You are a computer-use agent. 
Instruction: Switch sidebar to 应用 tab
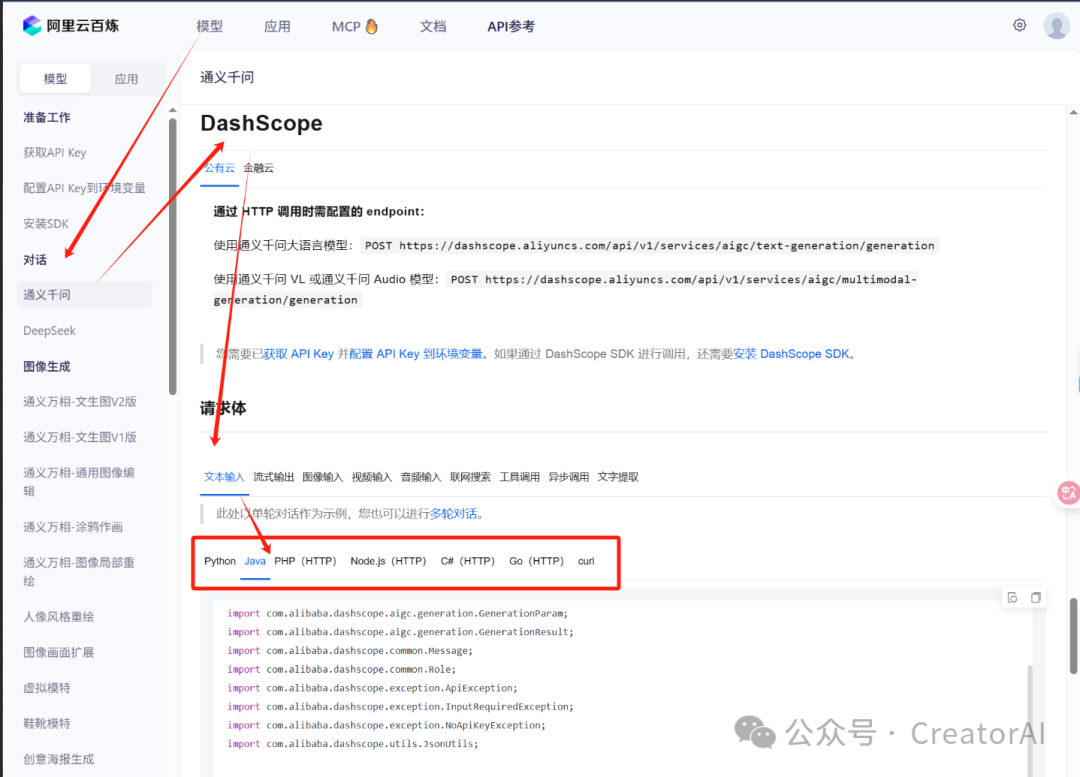tap(126, 79)
